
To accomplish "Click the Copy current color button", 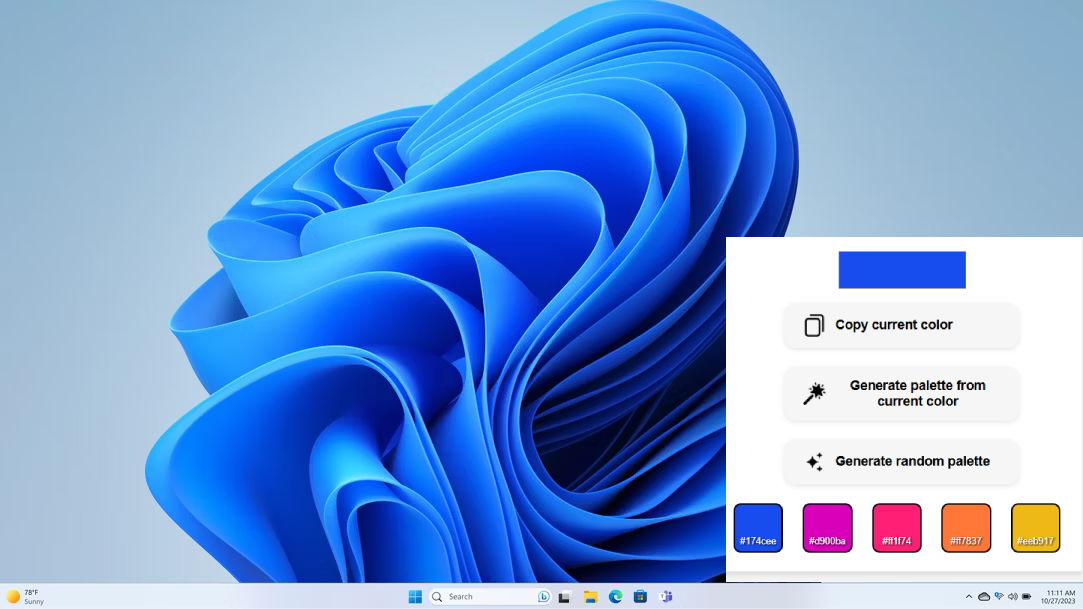I will (901, 325).
